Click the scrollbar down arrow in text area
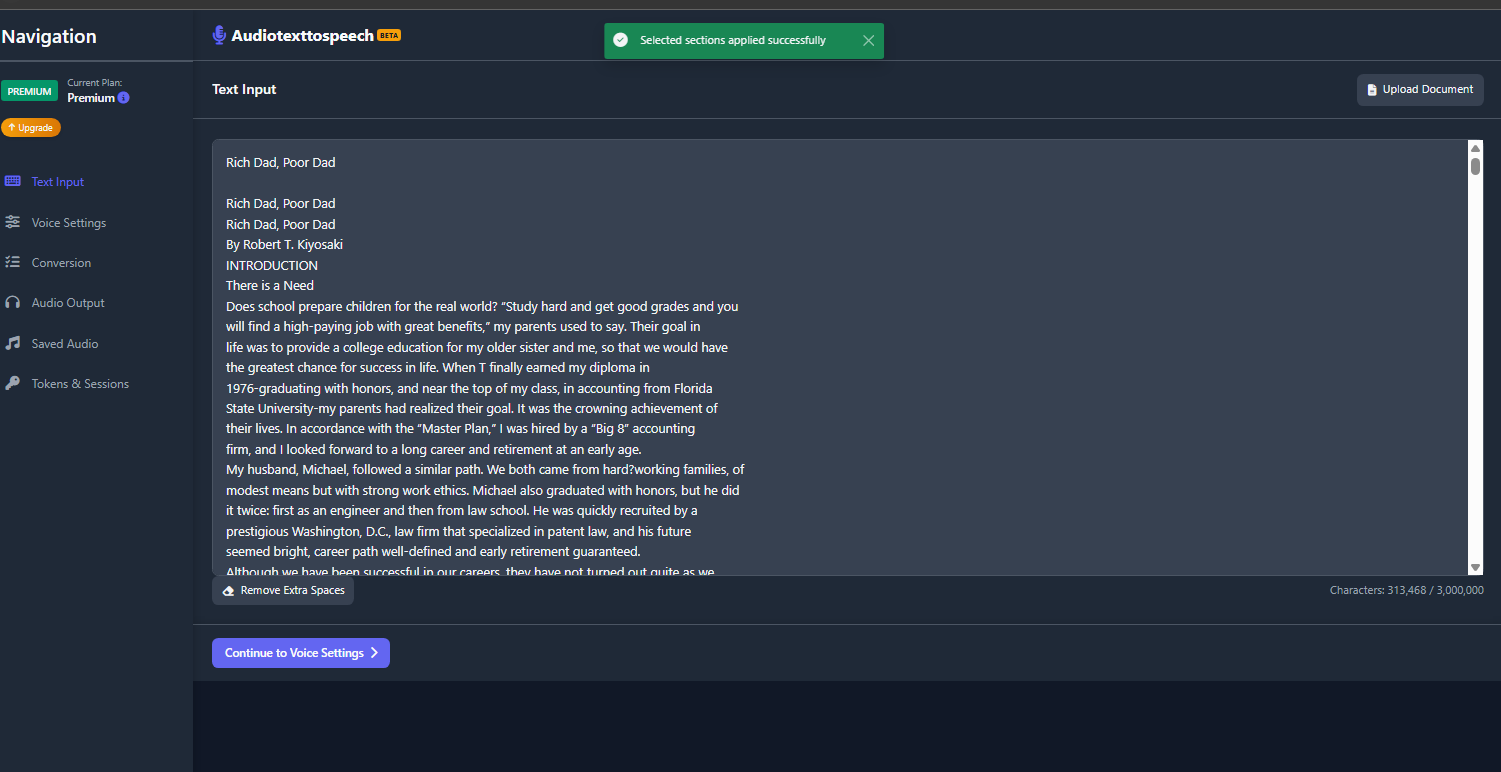The height and width of the screenshot is (772, 1501). 1475,567
